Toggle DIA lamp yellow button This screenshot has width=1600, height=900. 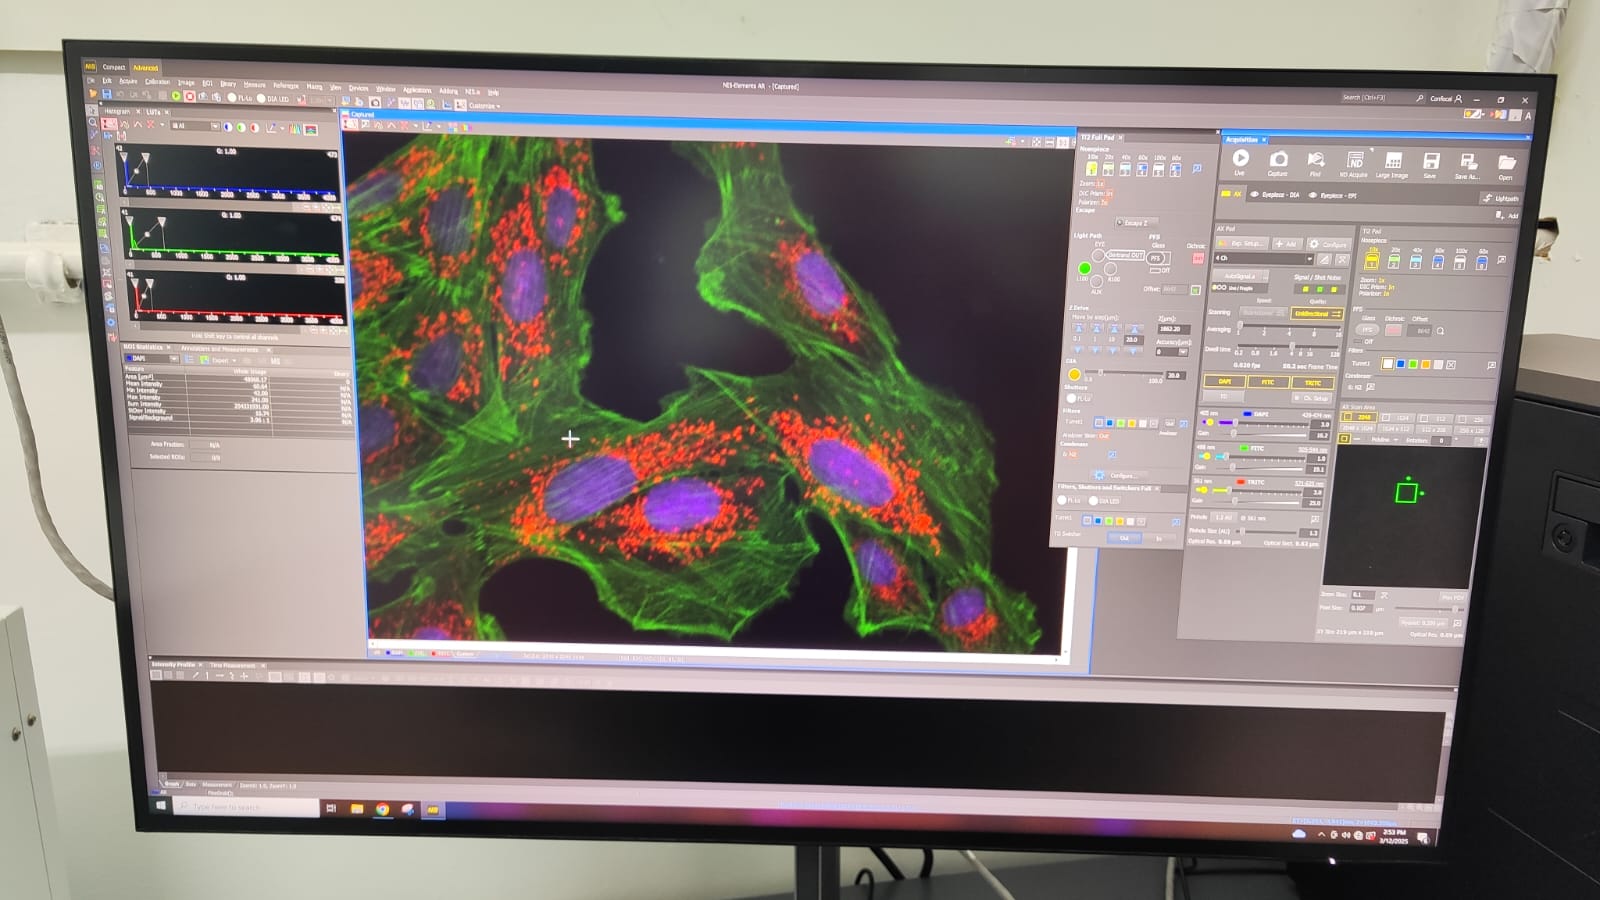coord(1074,374)
